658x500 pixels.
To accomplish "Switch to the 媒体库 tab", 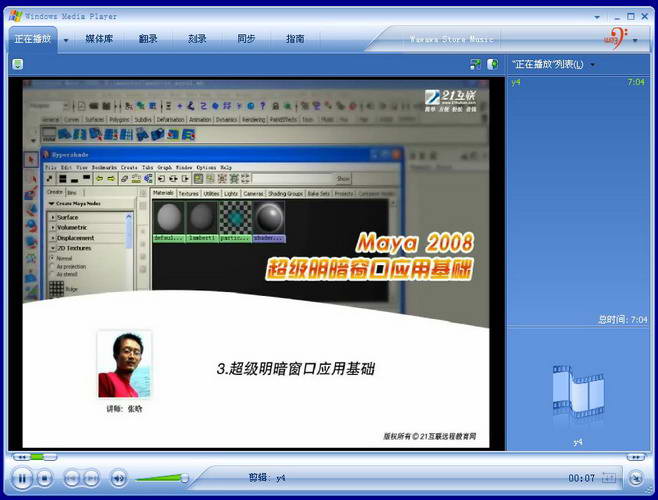I will [x=99, y=39].
